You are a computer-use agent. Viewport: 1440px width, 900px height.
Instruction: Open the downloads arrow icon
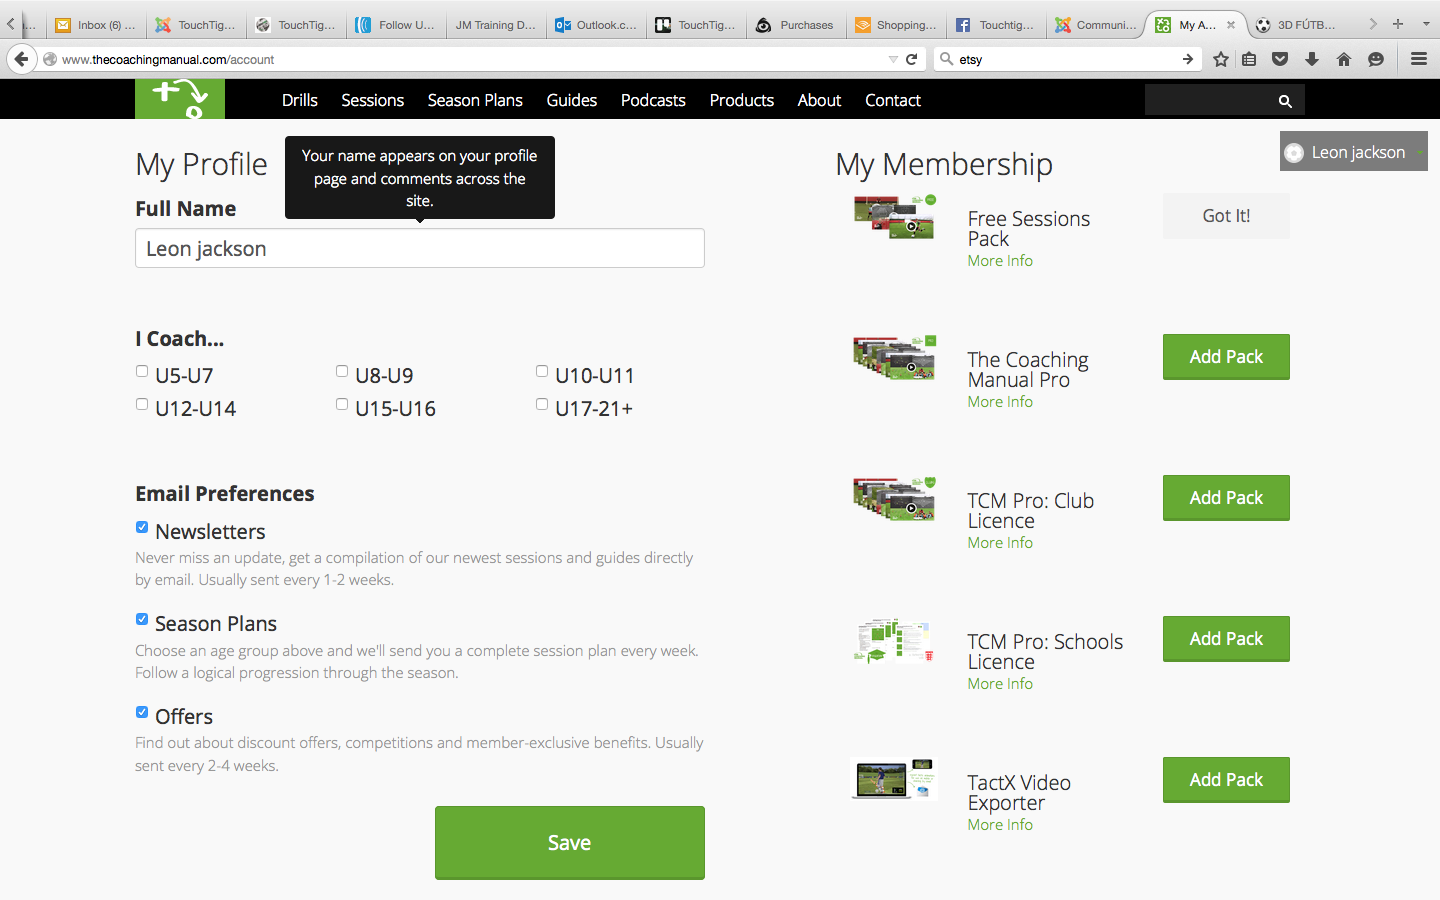point(1312,59)
